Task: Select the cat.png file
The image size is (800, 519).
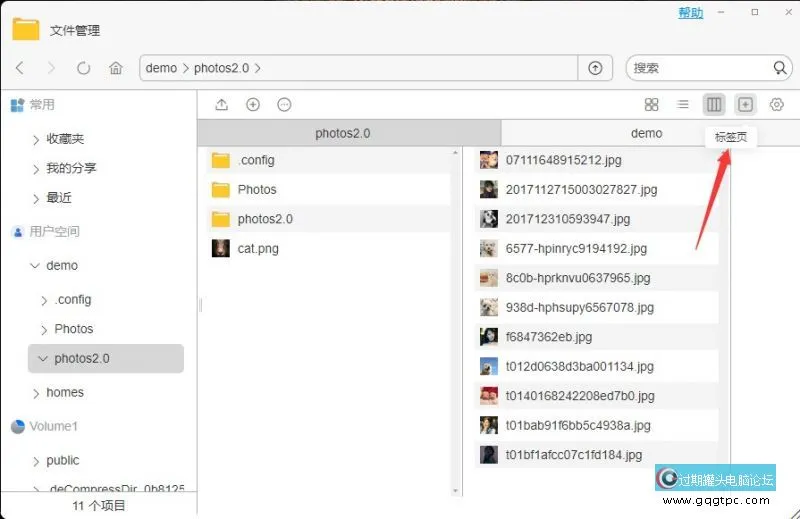Action: [258, 248]
